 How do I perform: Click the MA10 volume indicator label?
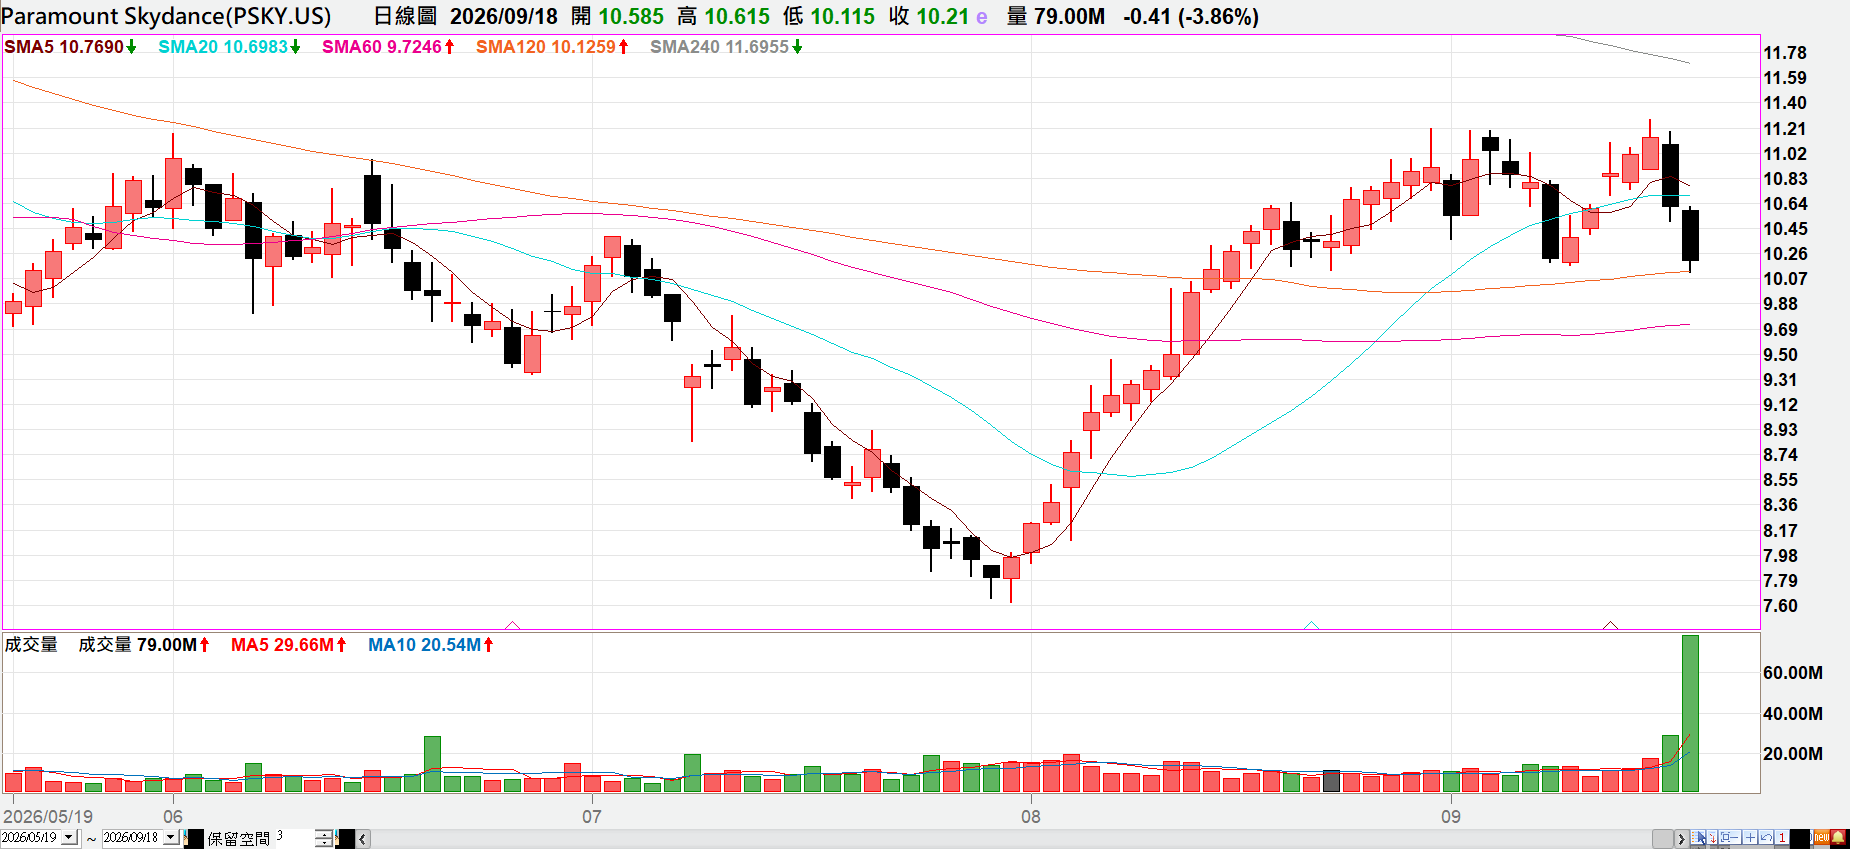pos(431,645)
